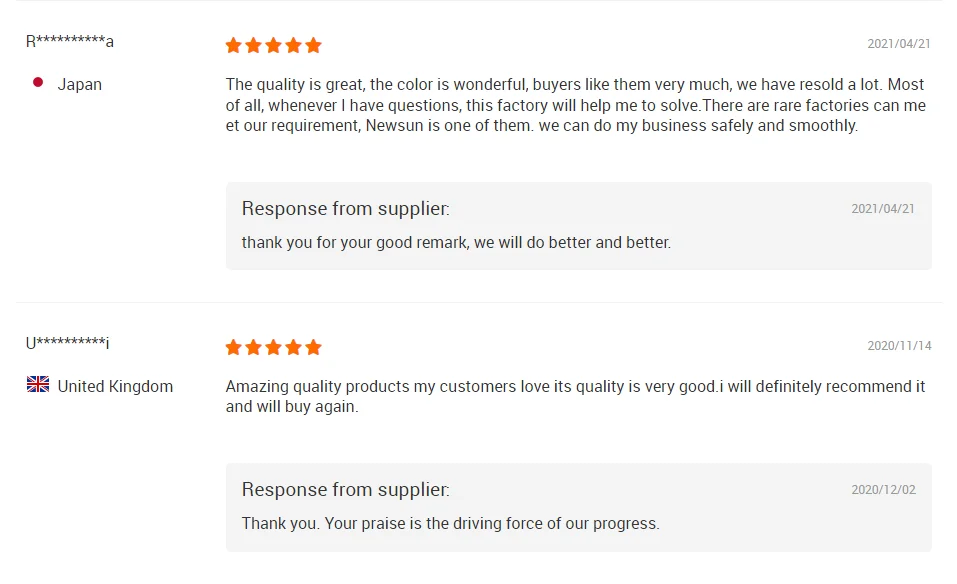The image size is (957, 584).
Task: Click review text starting "Amazing quality products"
Action: coord(575,396)
